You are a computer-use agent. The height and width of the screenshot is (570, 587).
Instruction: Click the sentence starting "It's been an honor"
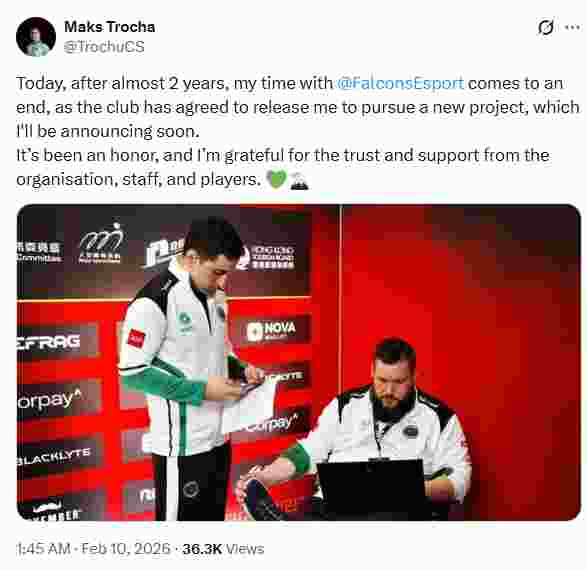pyautogui.click(x=283, y=167)
